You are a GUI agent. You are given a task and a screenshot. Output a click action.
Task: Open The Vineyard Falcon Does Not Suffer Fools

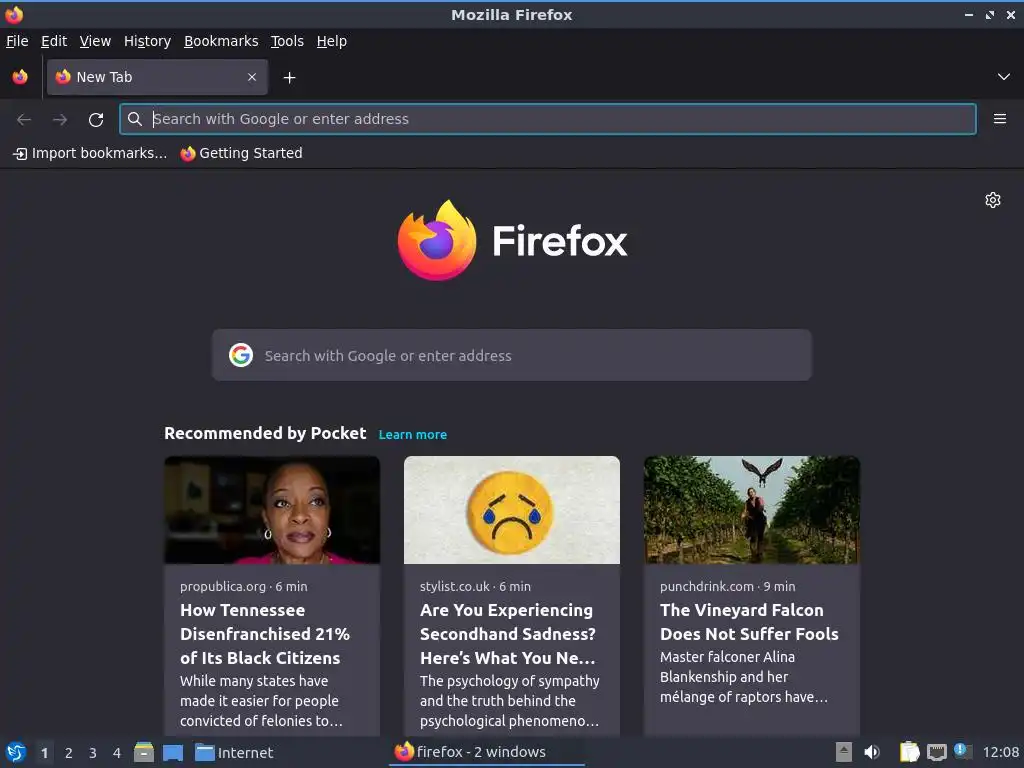click(749, 622)
